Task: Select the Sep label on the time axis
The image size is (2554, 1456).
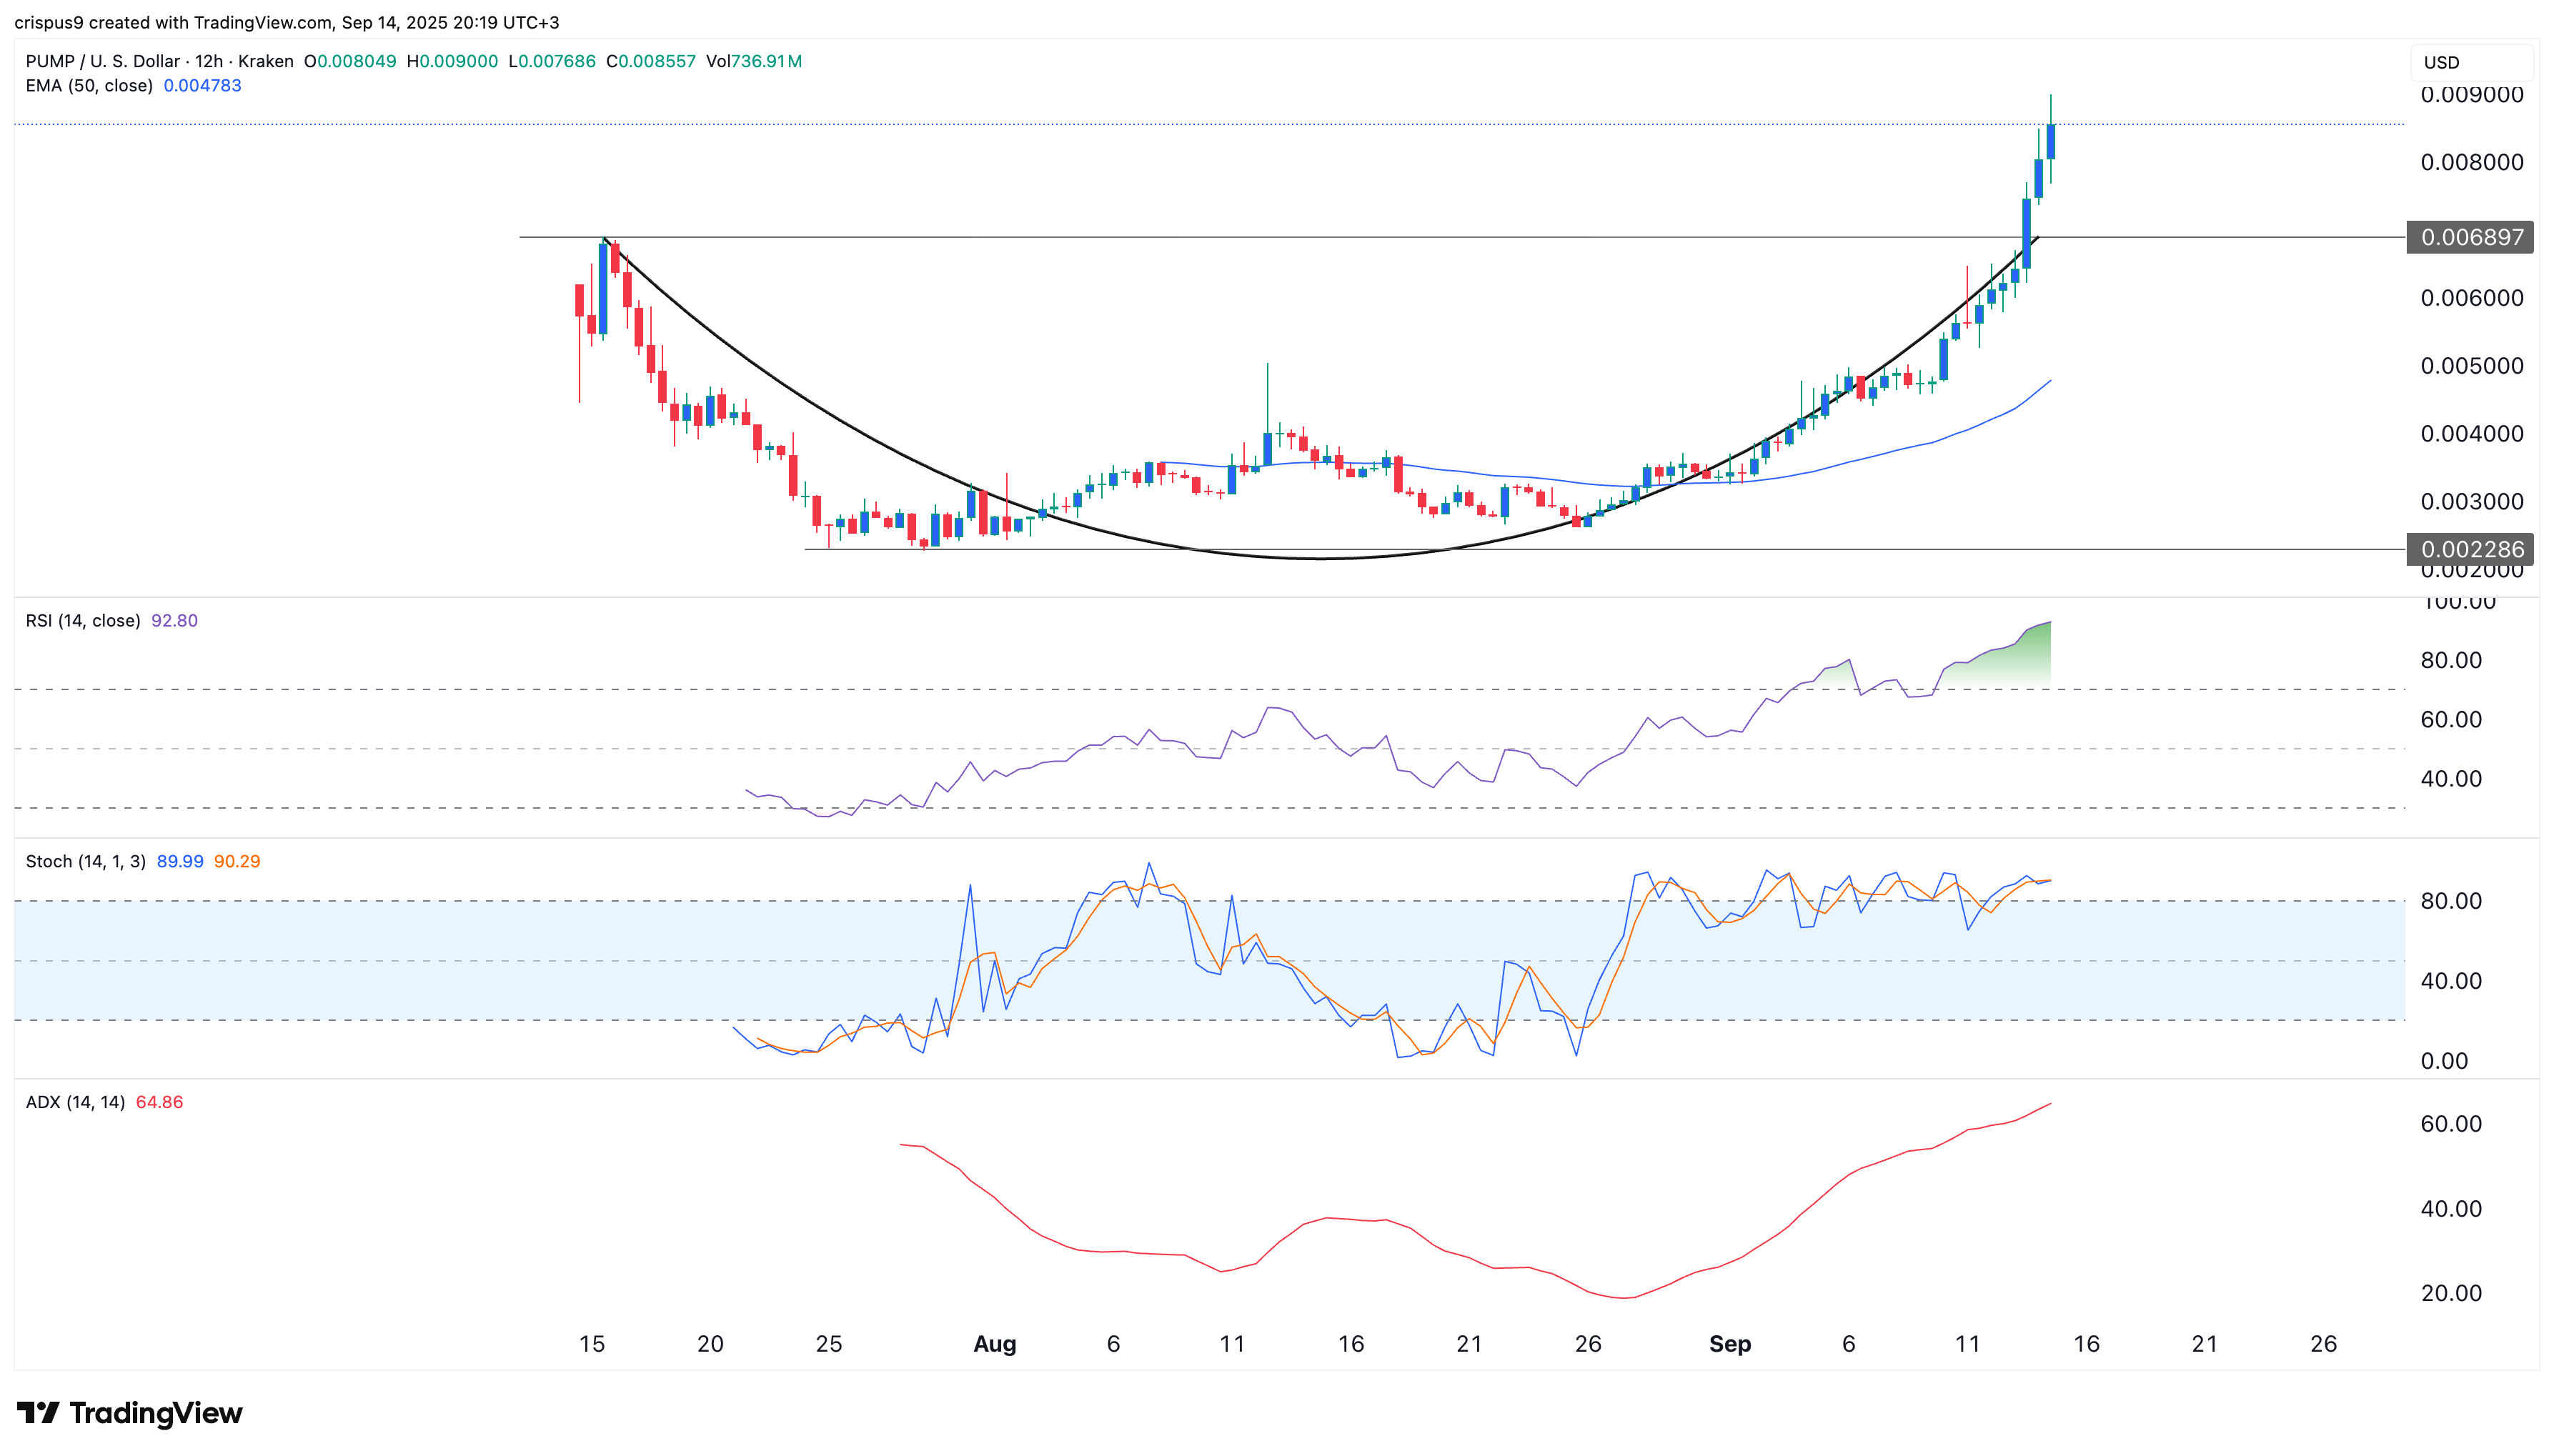Action: tap(1731, 1345)
